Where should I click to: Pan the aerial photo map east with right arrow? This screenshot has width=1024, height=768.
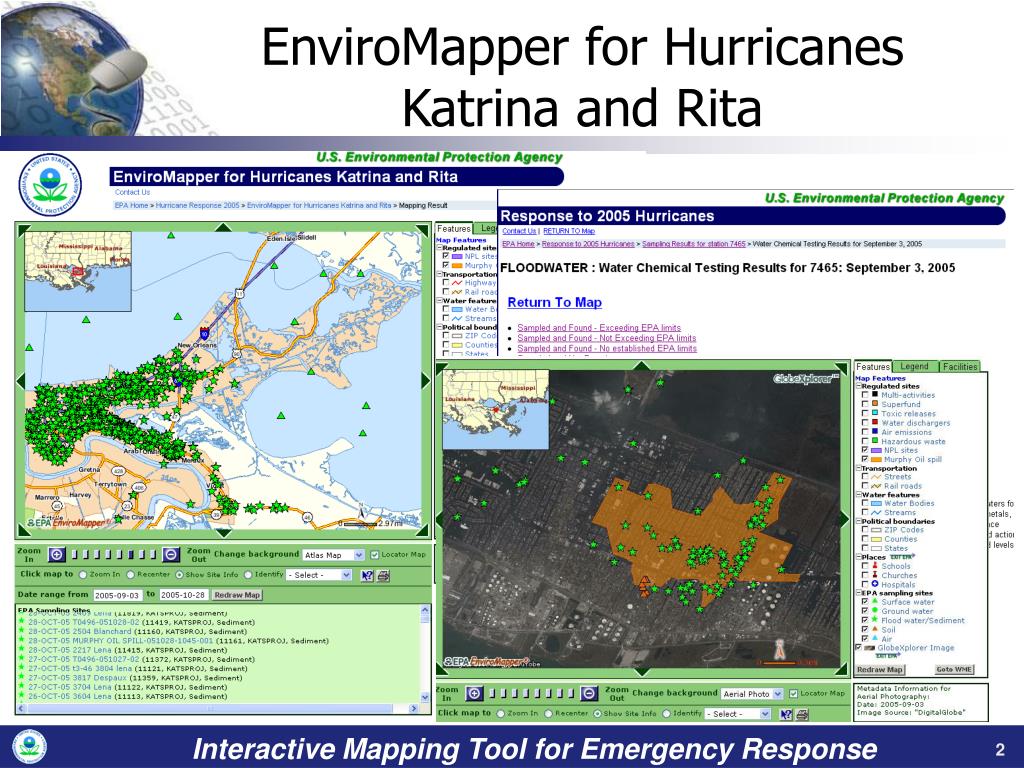[846, 519]
